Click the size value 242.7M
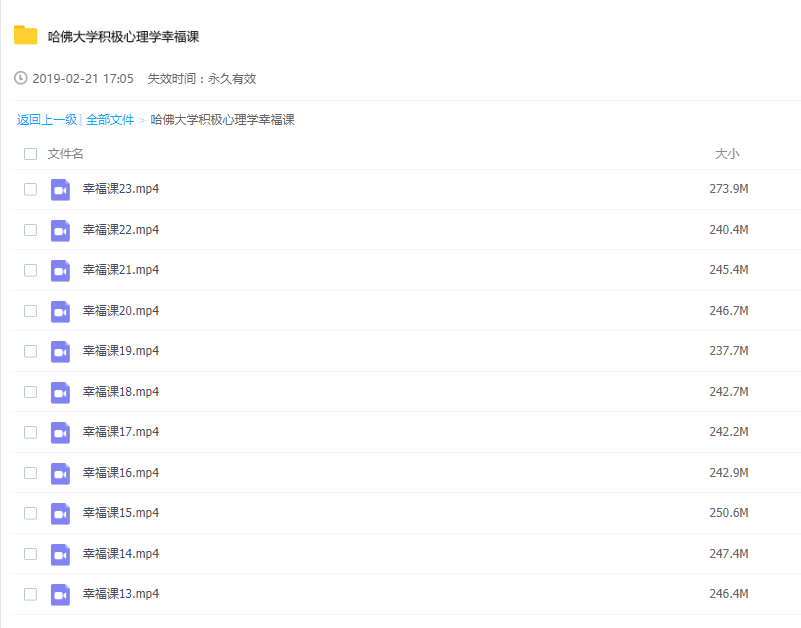The width and height of the screenshot is (801, 628). (x=729, y=391)
